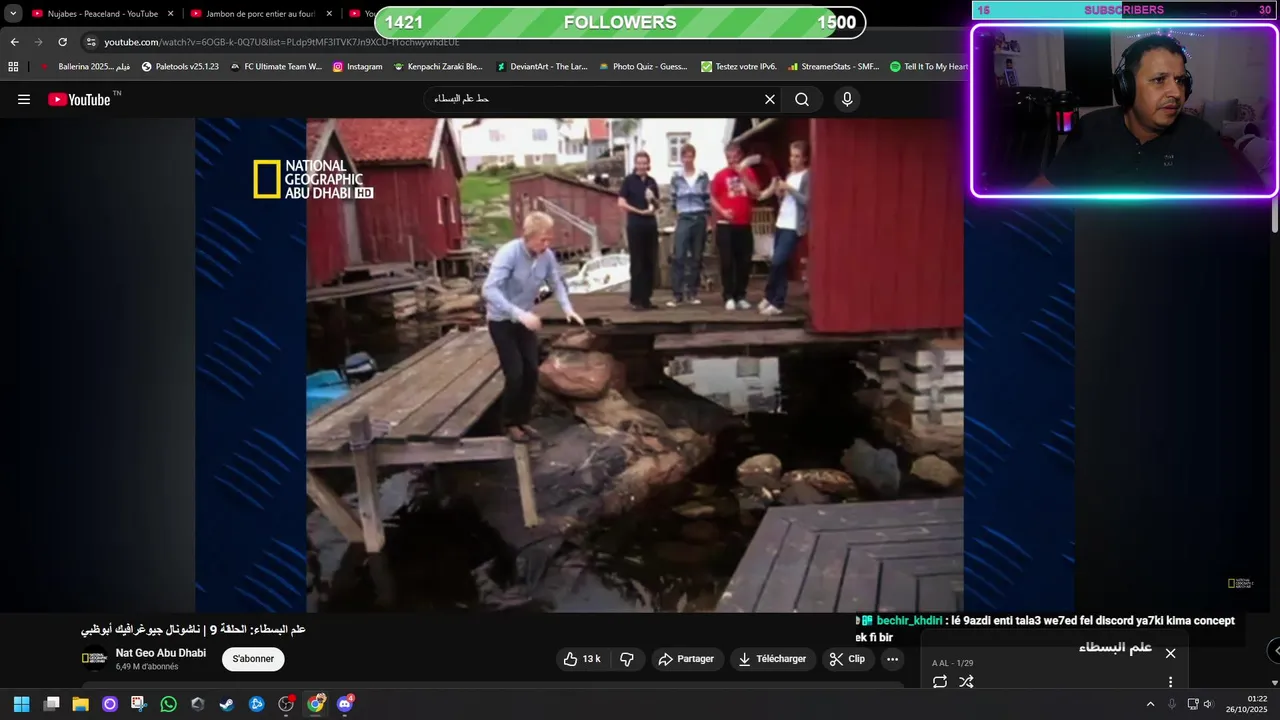Open the Tell It To My Heart bookmark

929,67
